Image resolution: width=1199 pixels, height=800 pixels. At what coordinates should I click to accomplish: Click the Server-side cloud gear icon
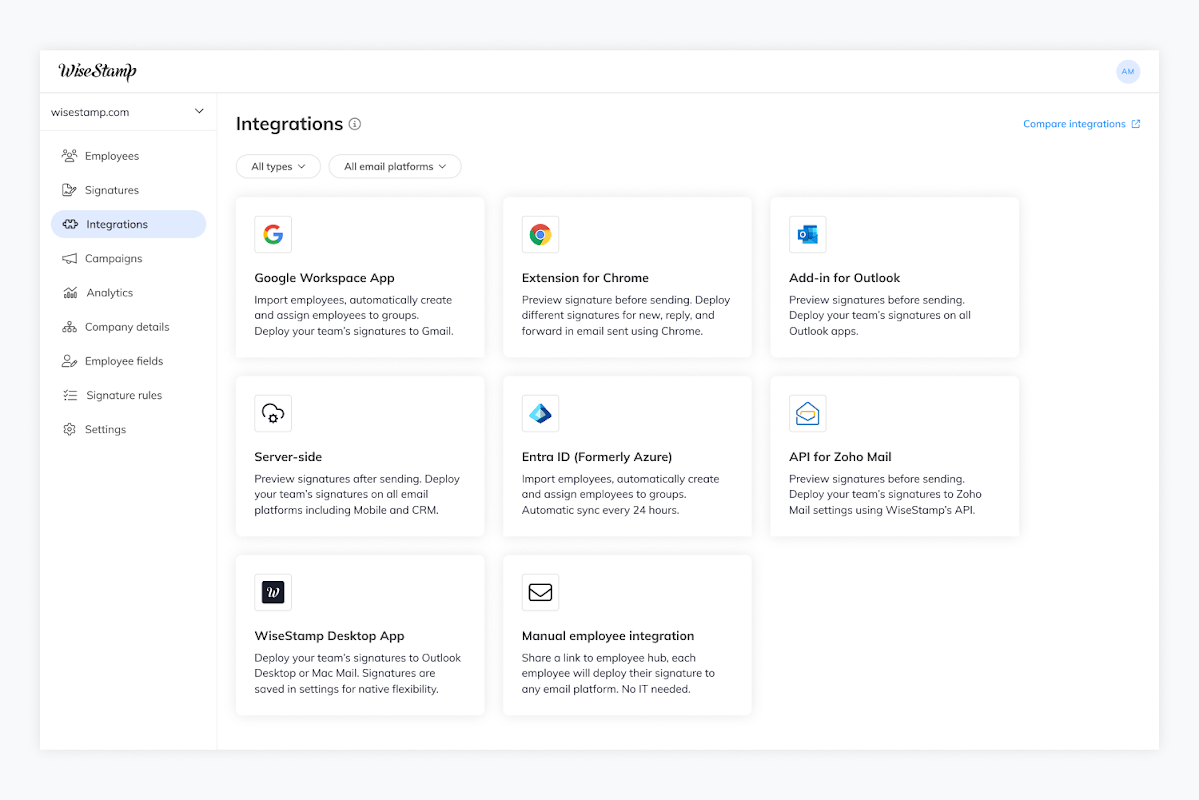273,413
